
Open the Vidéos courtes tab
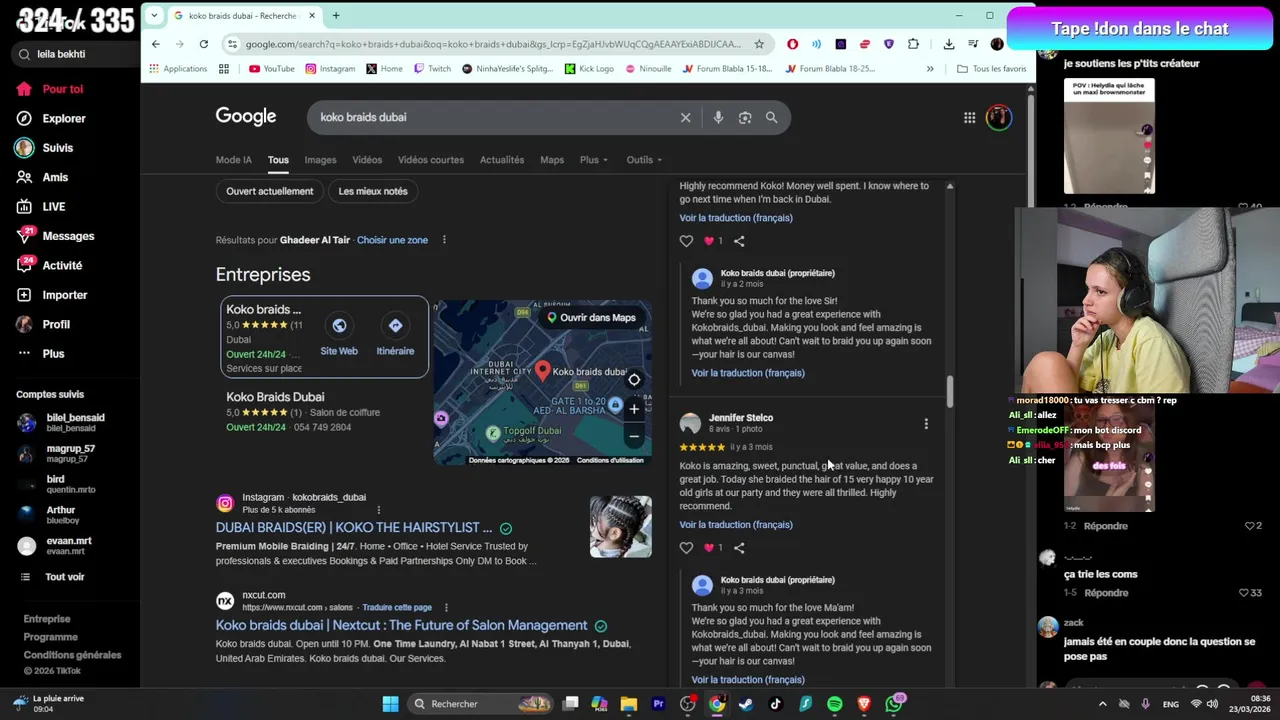pos(431,160)
